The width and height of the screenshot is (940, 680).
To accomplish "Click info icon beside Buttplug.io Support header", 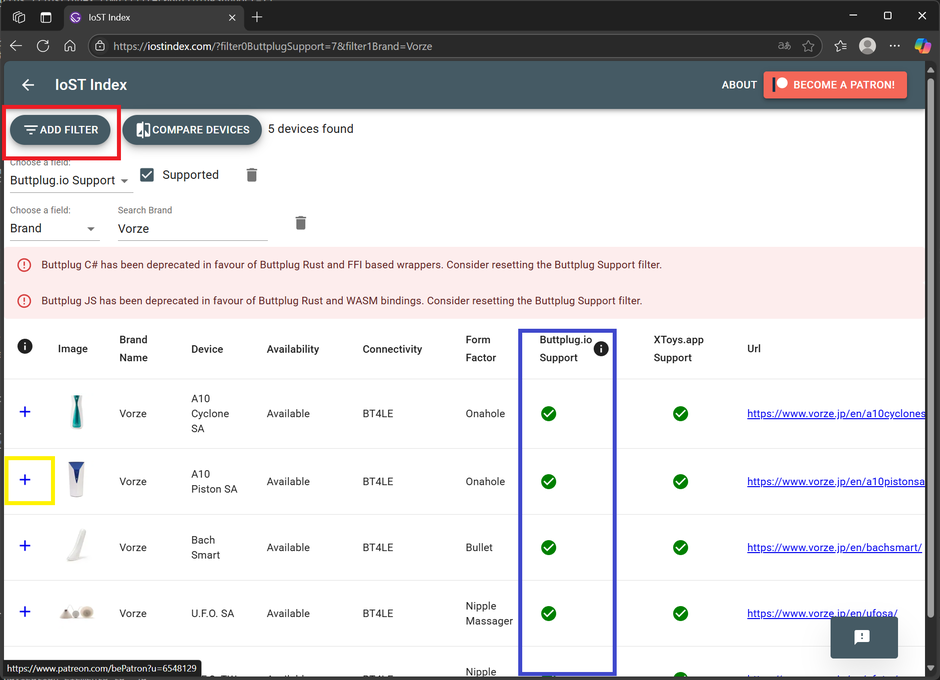I will (601, 348).
